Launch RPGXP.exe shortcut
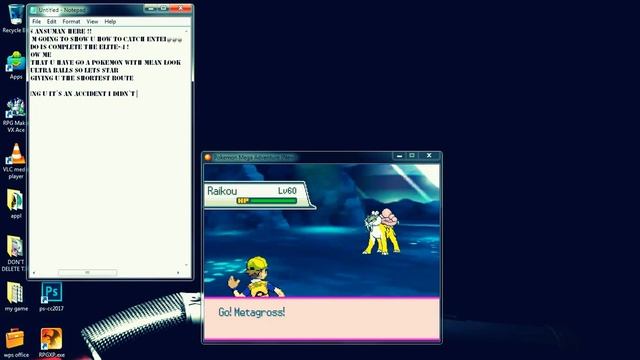This screenshot has height=360, width=640. pos(51,343)
